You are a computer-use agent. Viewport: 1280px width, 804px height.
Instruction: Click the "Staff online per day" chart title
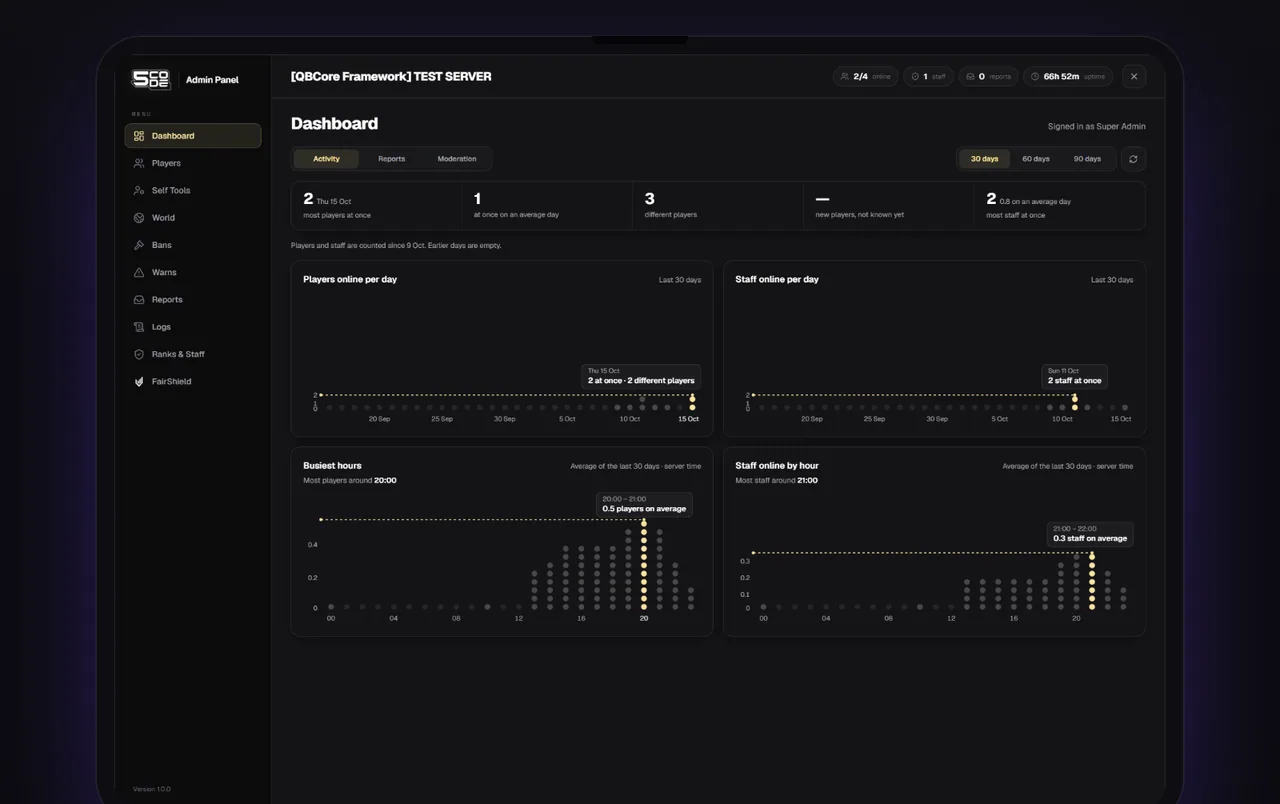pos(777,279)
